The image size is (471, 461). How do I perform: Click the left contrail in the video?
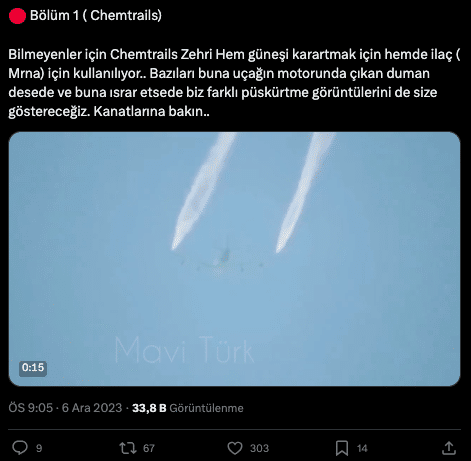203,190
